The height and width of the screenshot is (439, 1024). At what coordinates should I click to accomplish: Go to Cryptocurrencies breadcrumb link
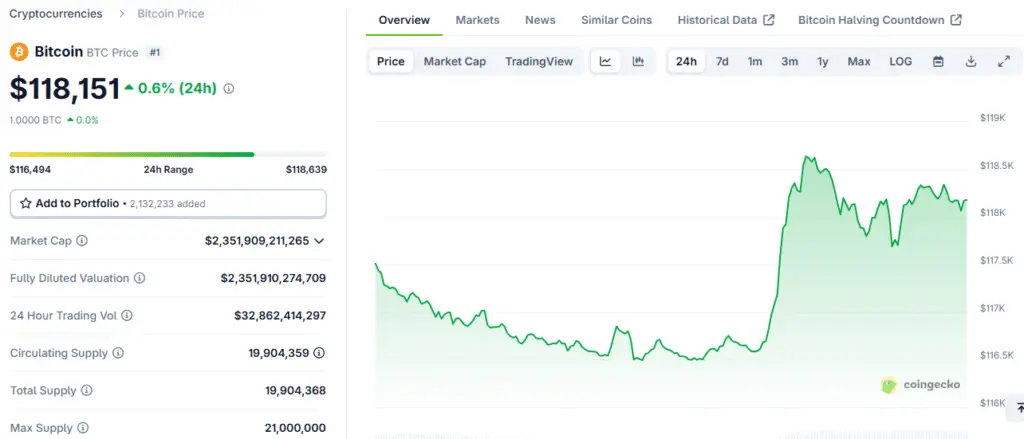(x=56, y=13)
